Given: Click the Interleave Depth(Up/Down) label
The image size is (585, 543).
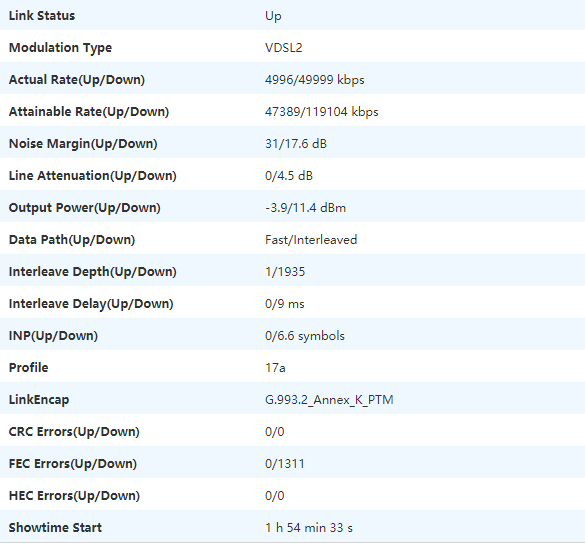Looking at the screenshot, I should [x=93, y=272].
